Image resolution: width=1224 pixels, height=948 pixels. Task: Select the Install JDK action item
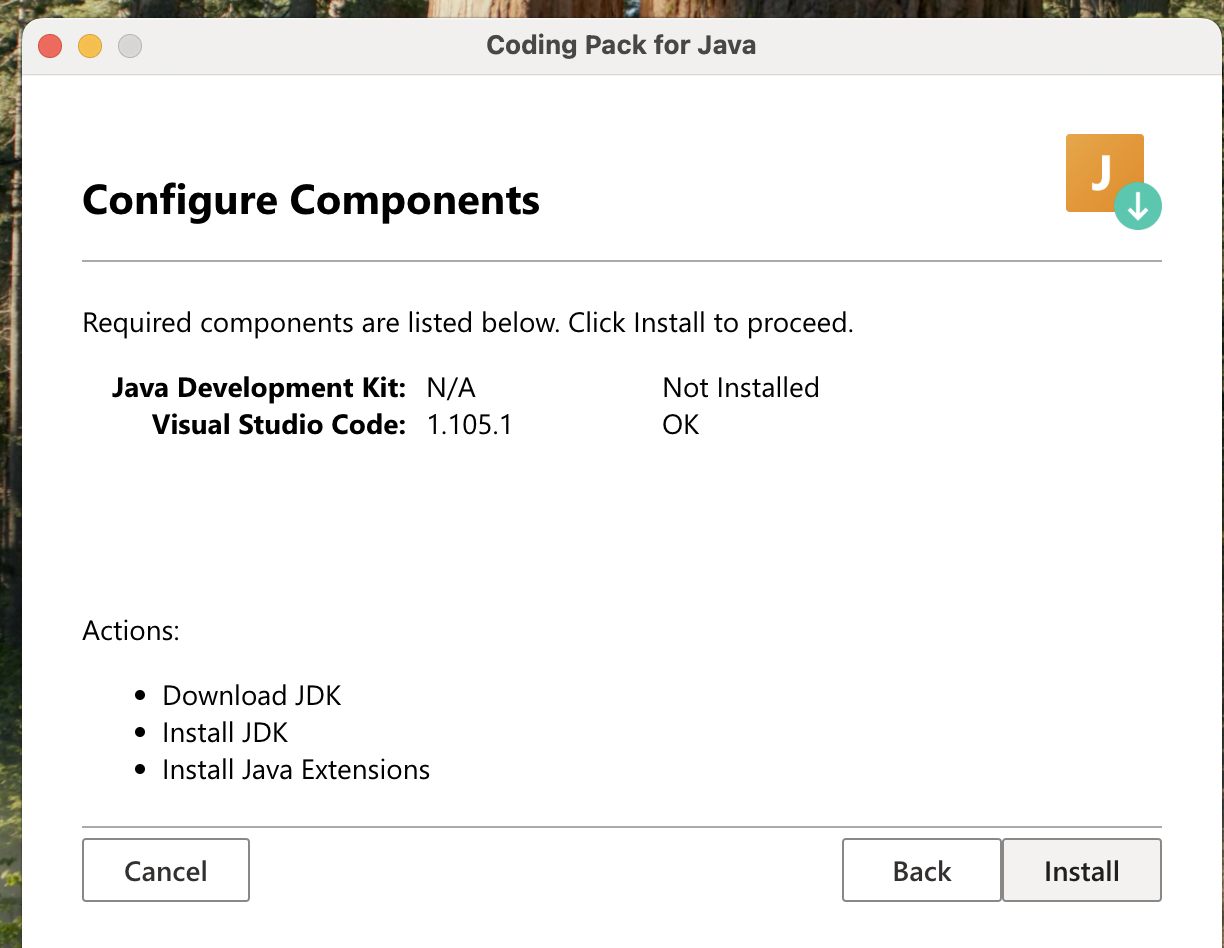click(225, 732)
